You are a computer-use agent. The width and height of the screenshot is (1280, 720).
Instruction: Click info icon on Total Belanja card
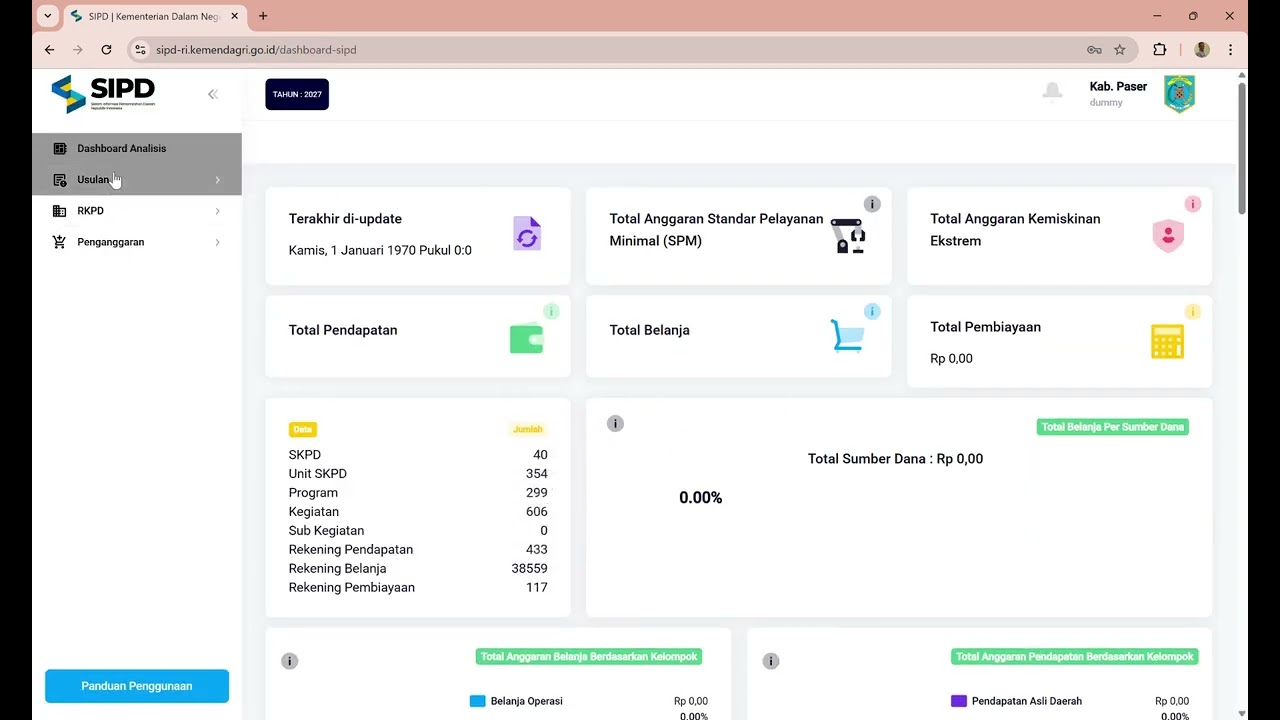pyautogui.click(x=872, y=312)
